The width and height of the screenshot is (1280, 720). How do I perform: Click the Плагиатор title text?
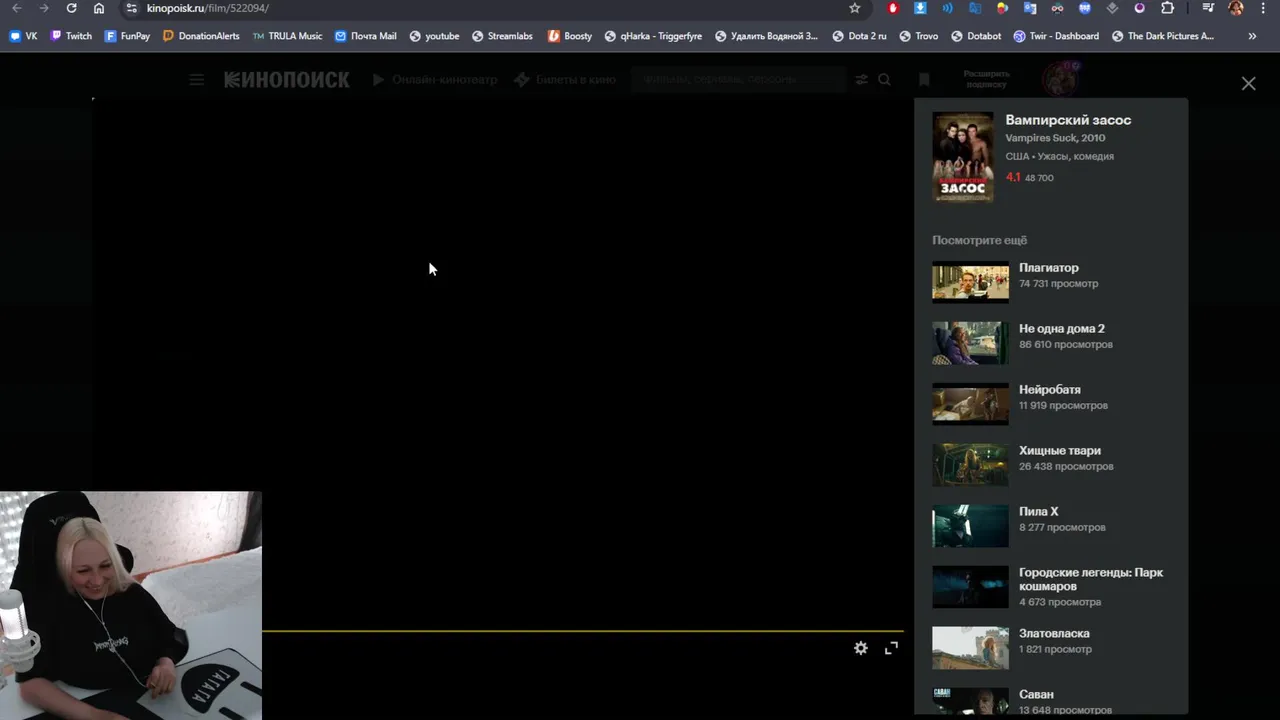click(1049, 267)
